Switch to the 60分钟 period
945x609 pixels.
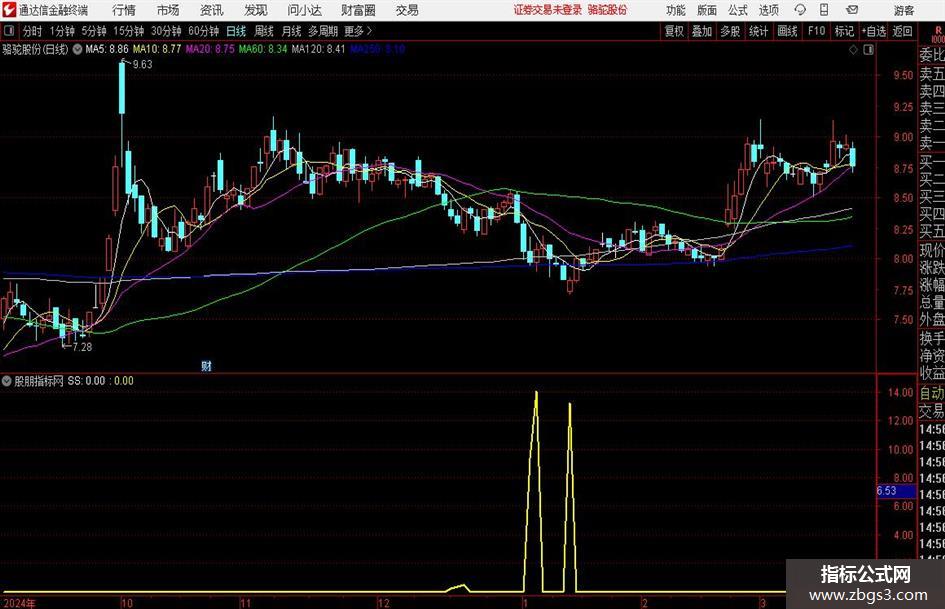[x=203, y=31]
